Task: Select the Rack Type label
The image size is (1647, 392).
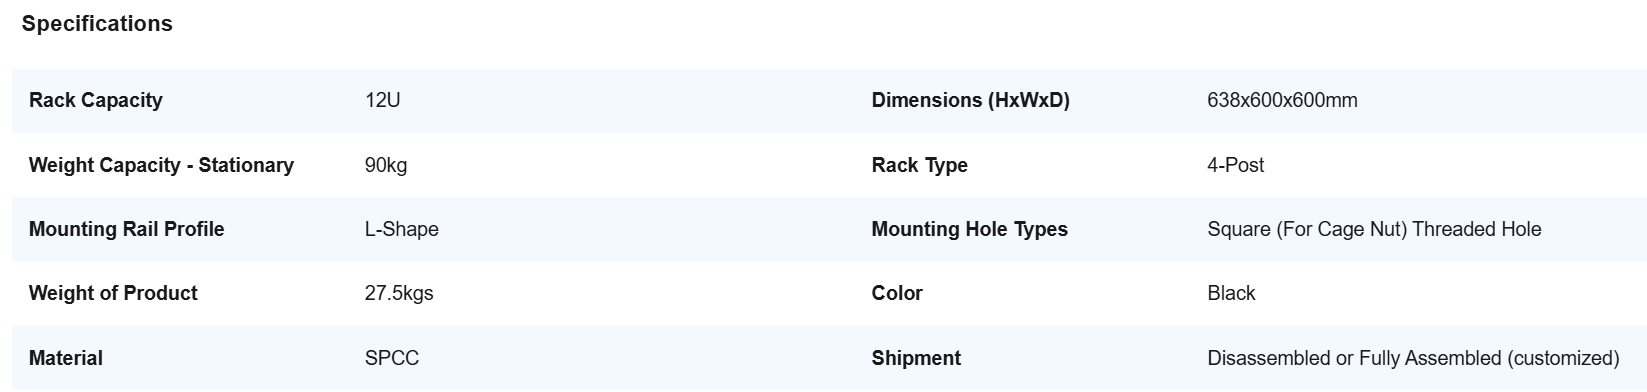Action: pos(919,165)
